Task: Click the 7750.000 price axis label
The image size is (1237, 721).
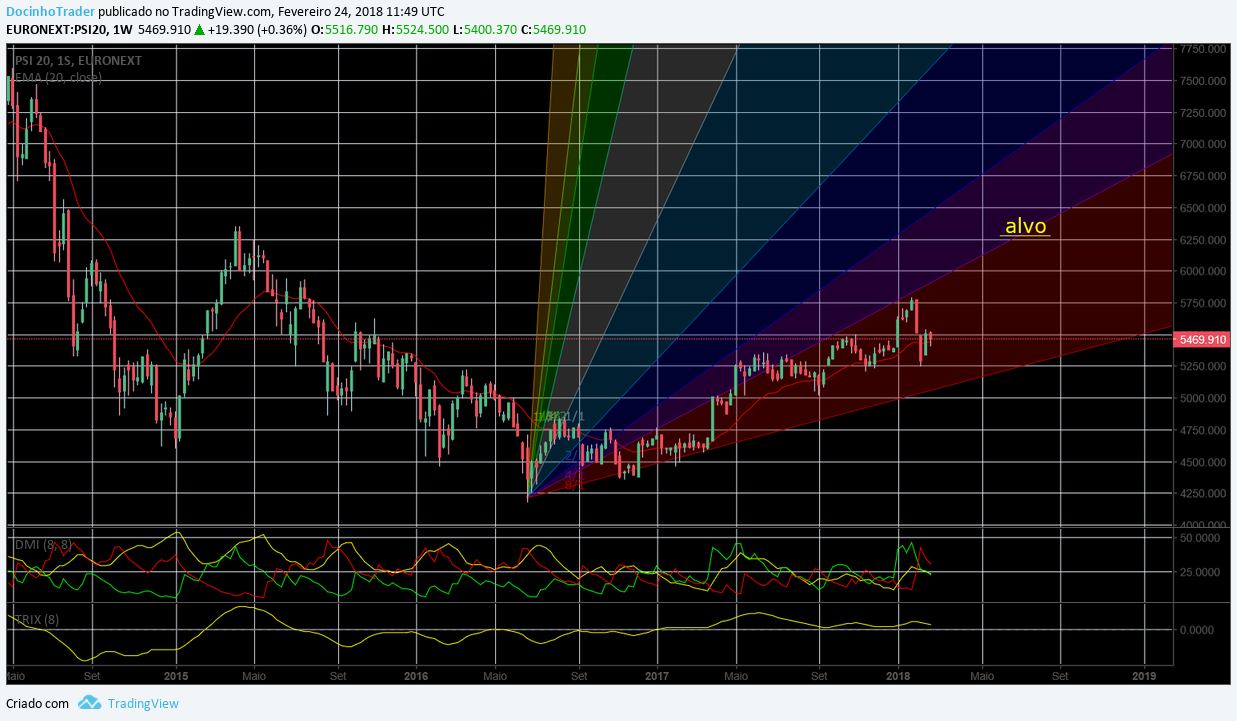Action: [x=1203, y=49]
